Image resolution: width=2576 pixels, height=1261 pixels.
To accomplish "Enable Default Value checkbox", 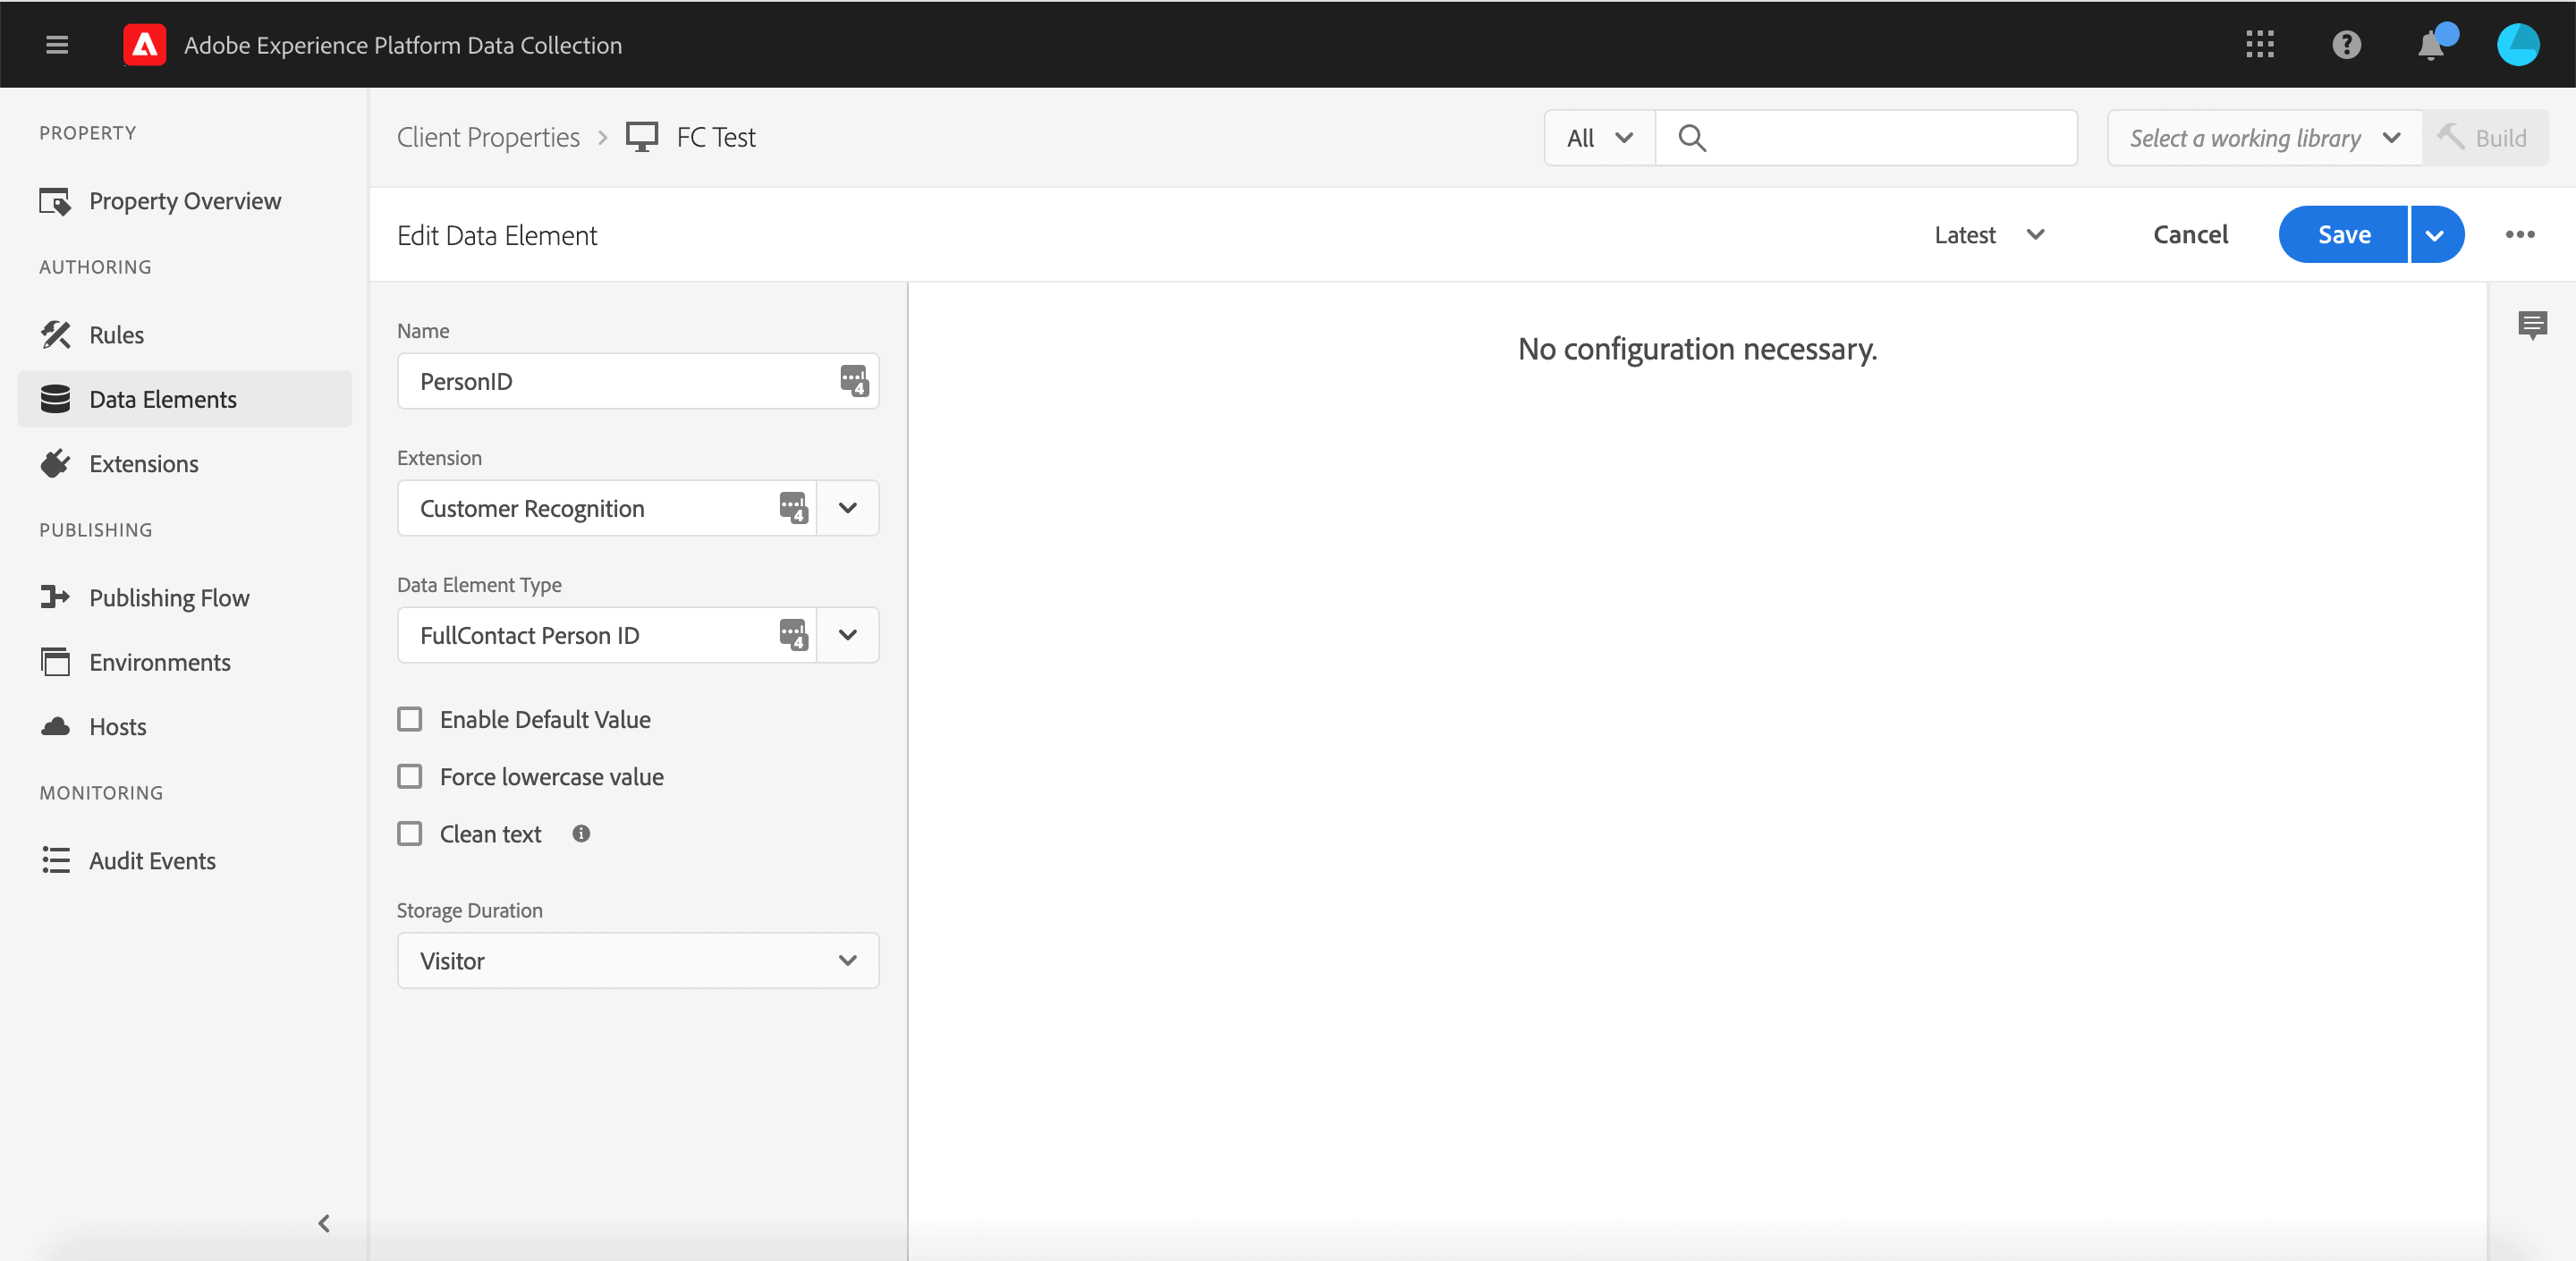I will [410, 719].
